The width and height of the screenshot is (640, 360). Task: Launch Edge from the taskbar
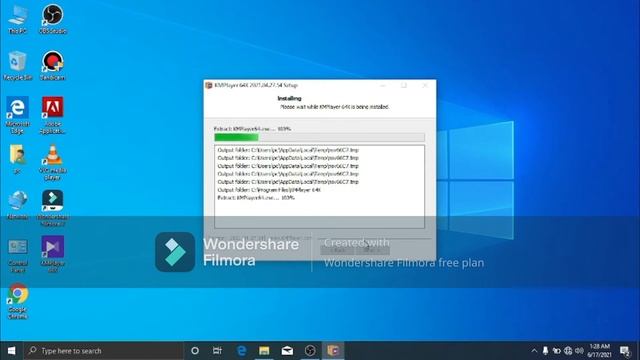(x=241, y=351)
